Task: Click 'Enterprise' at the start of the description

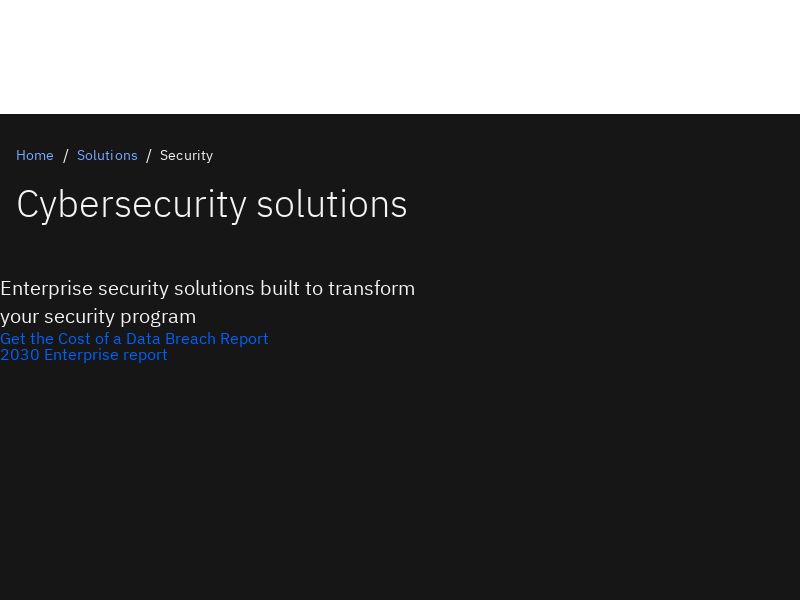Action: [46, 288]
